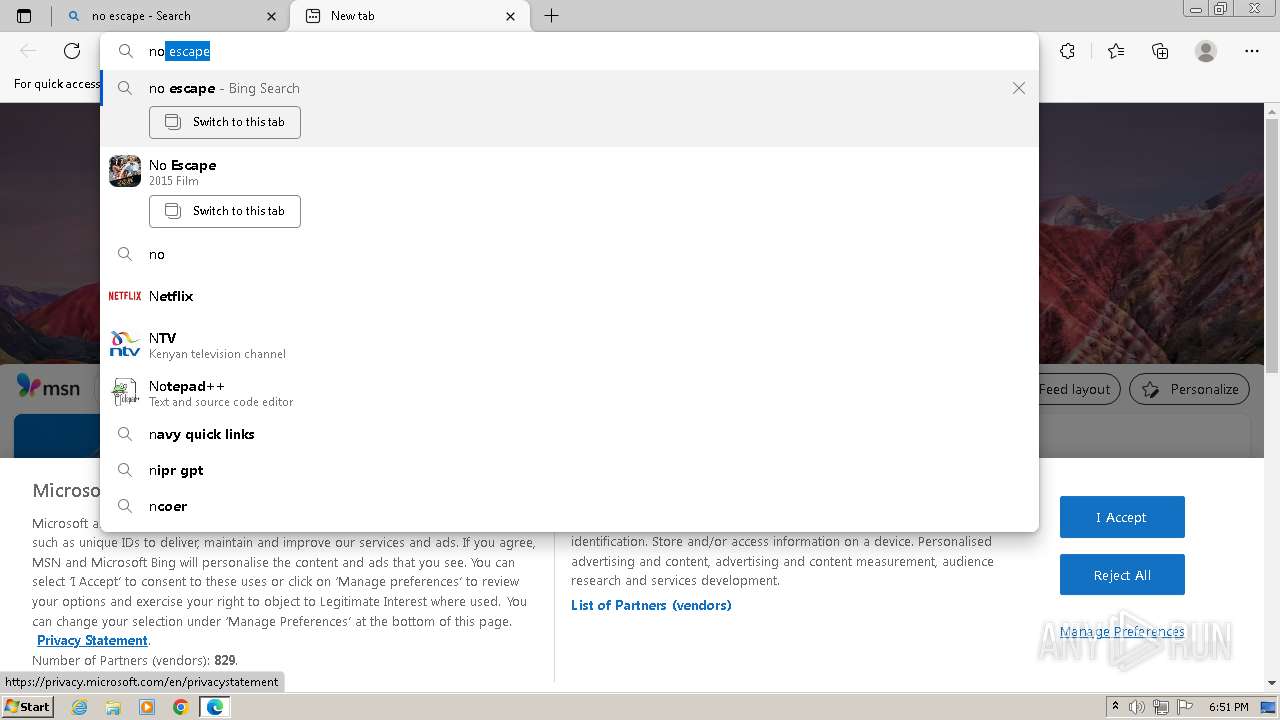The image size is (1280, 720).
Task: Click the No Escape film thumbnail
Action: (125, 171)
